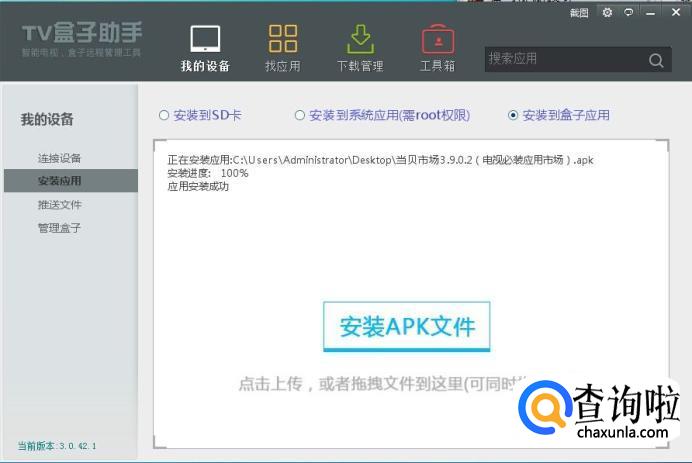The width and height of the screenshot is (692, 463).
Task: Click the TV盒子助手 logo
Action: (x=82, y=39)
